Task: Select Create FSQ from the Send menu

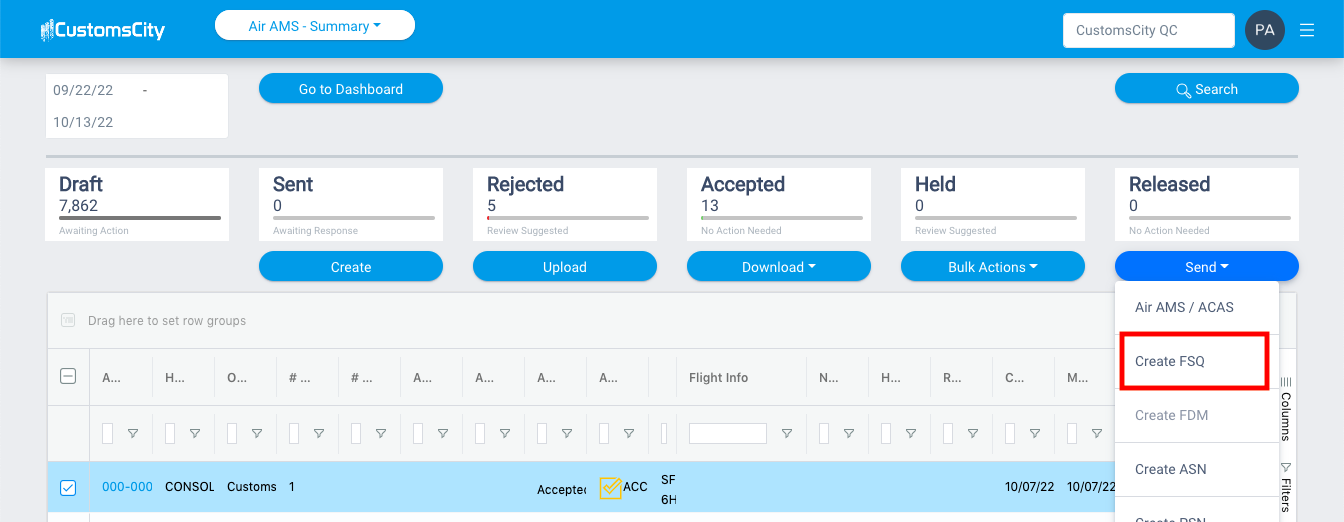Action: (x=1196, y=361)
